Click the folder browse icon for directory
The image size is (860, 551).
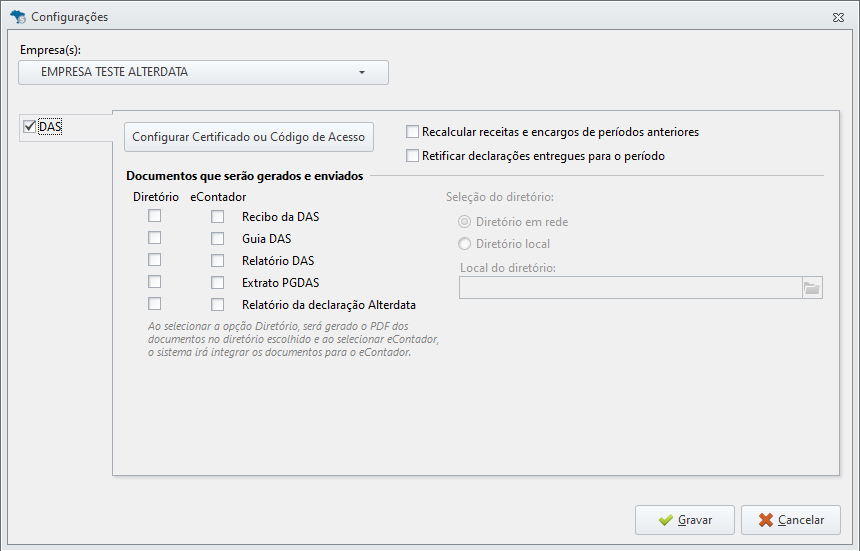pyautogui.click(x=812, y=288)
